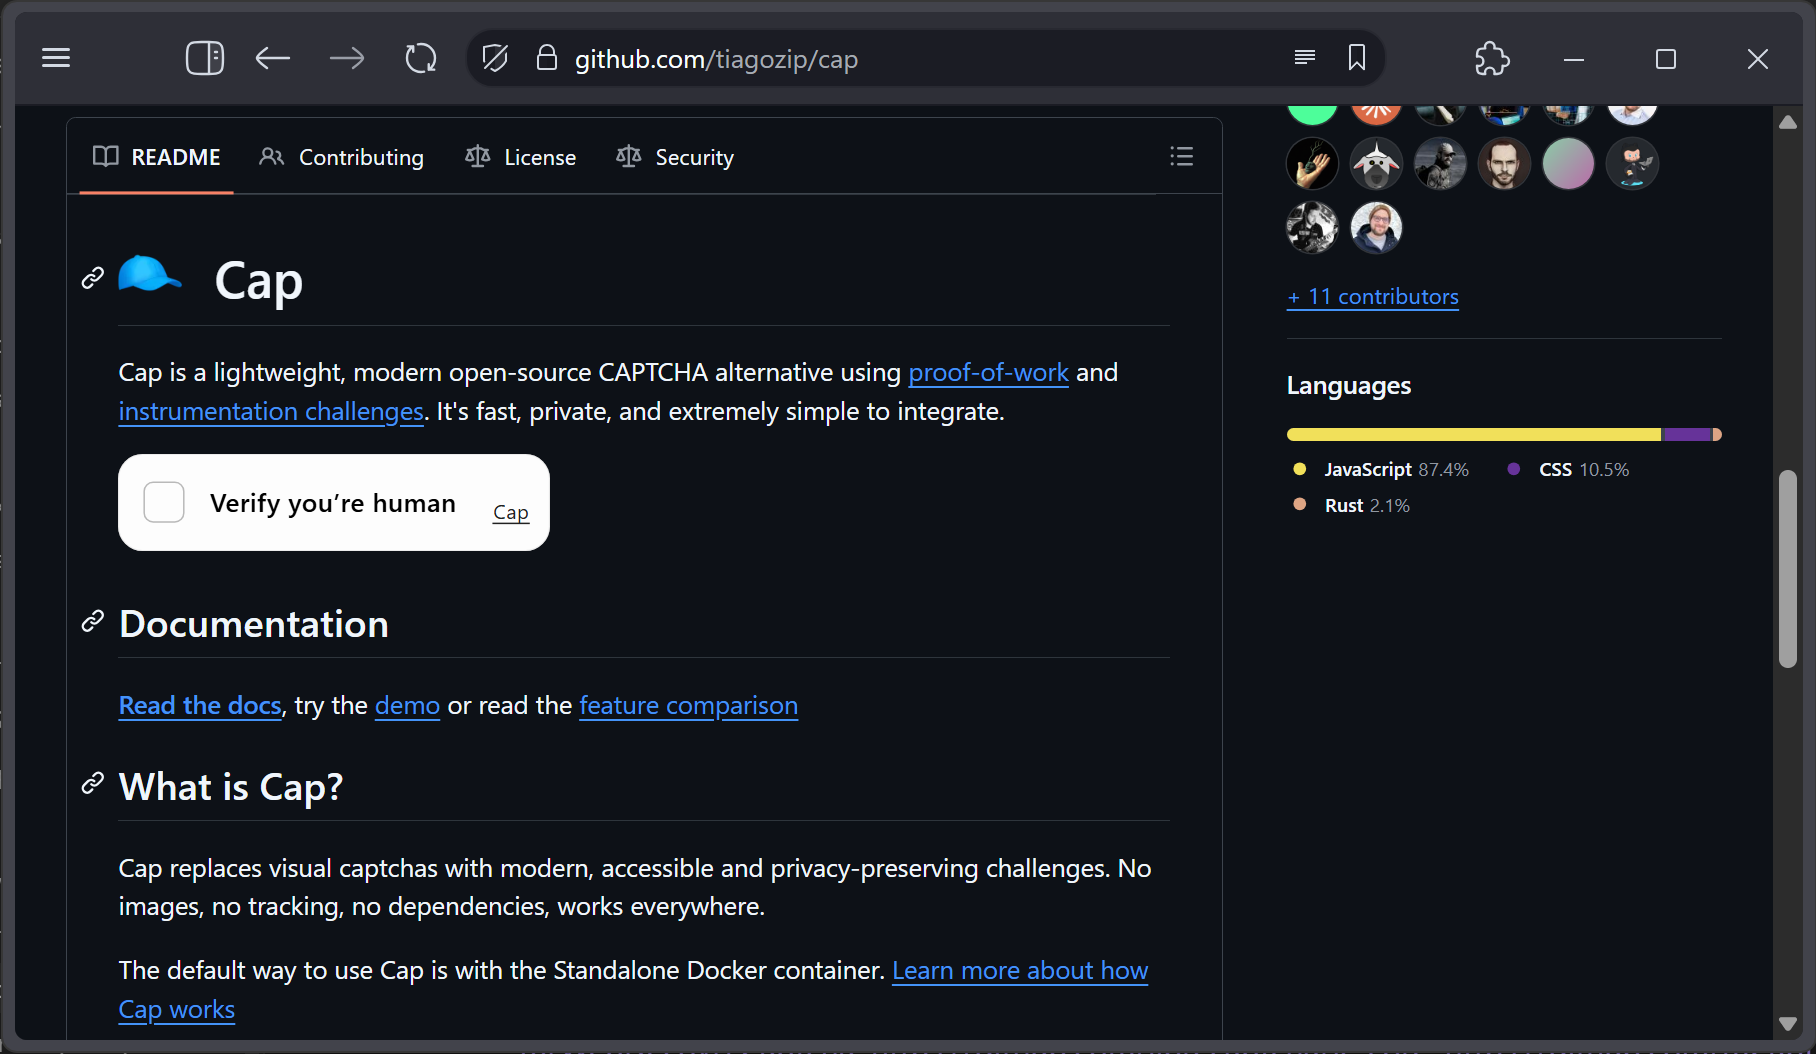The width and height of the screenshot is (1816, 1054).
Task: Click the address bar showing github.com/tiagozip/cap
Action: click(925, 58)
